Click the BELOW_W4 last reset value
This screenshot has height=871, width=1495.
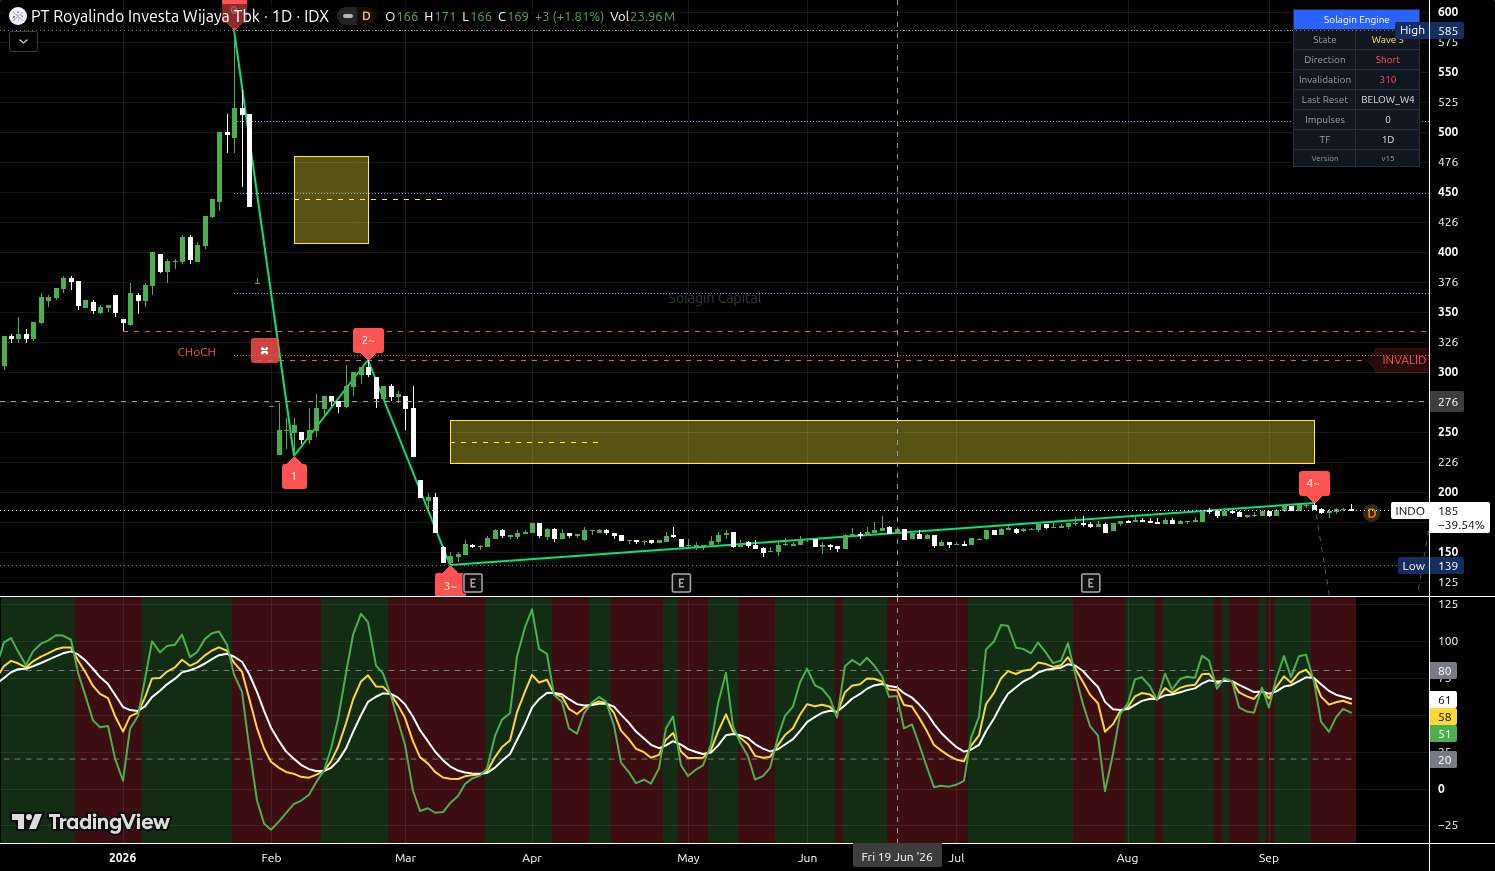tap(1388, 100)
